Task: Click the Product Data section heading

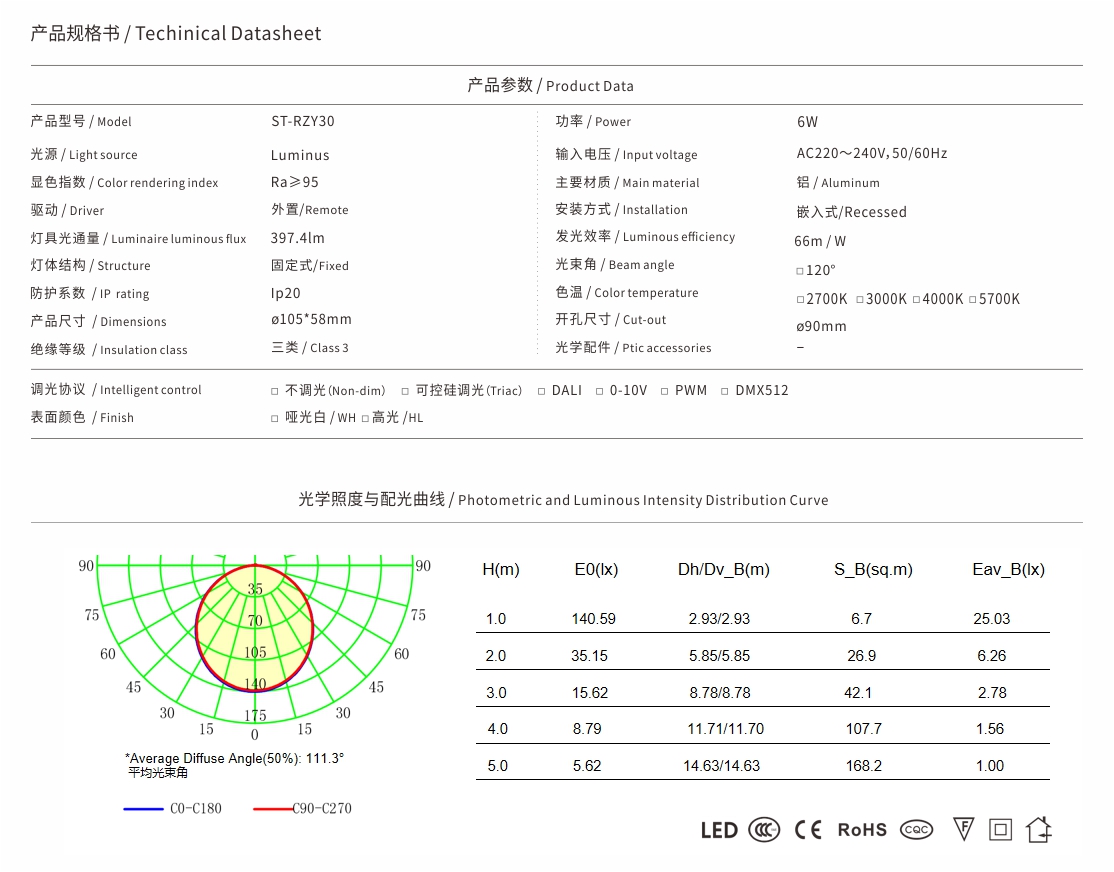Action: point(550,85)
